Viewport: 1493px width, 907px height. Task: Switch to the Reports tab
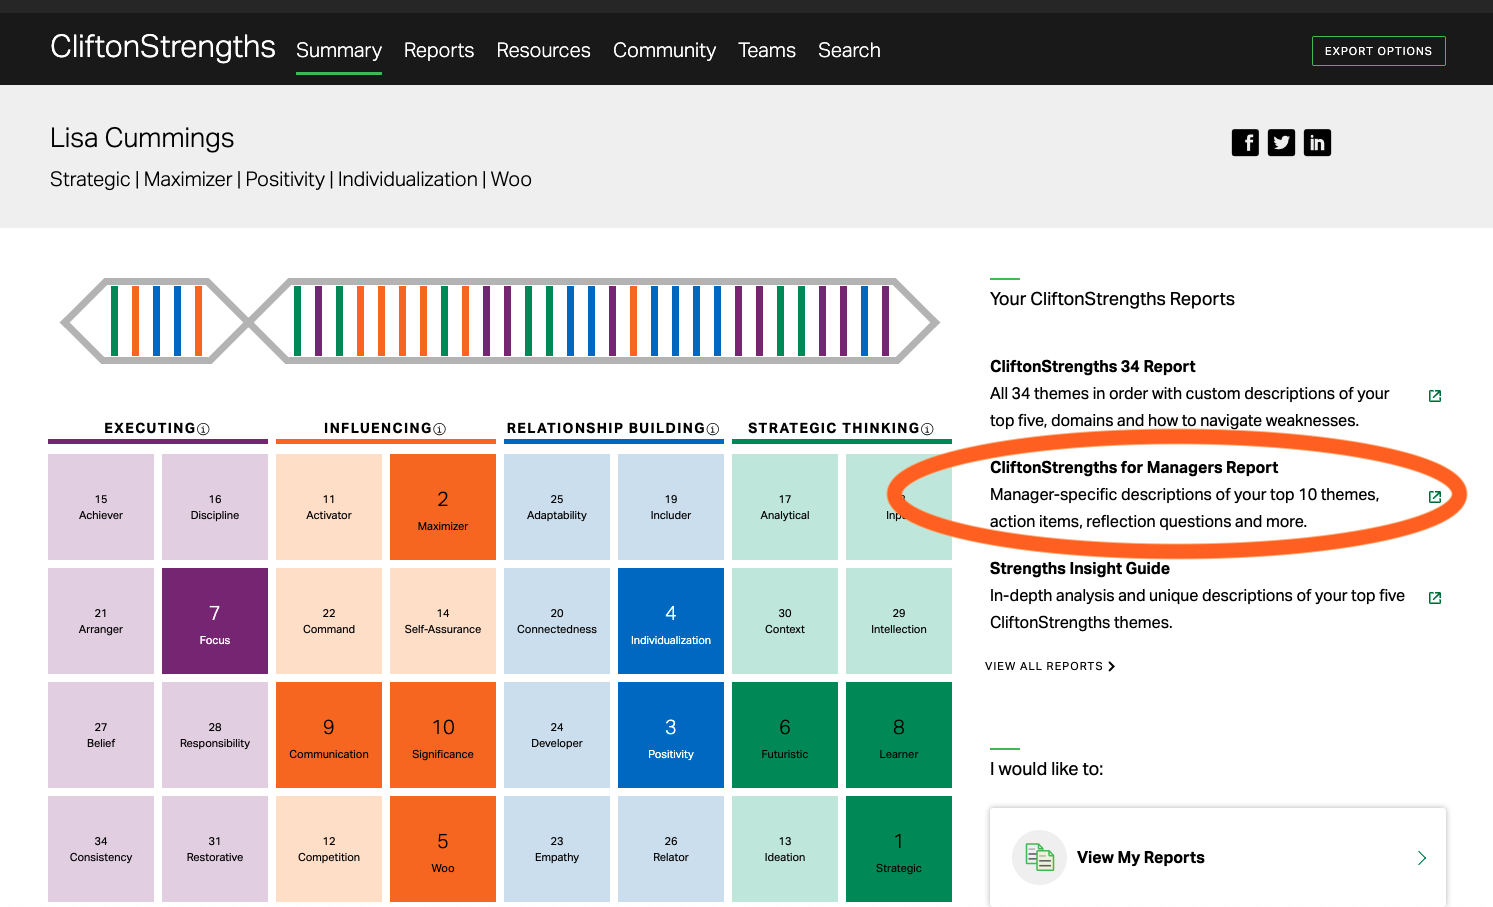[438, 50]
